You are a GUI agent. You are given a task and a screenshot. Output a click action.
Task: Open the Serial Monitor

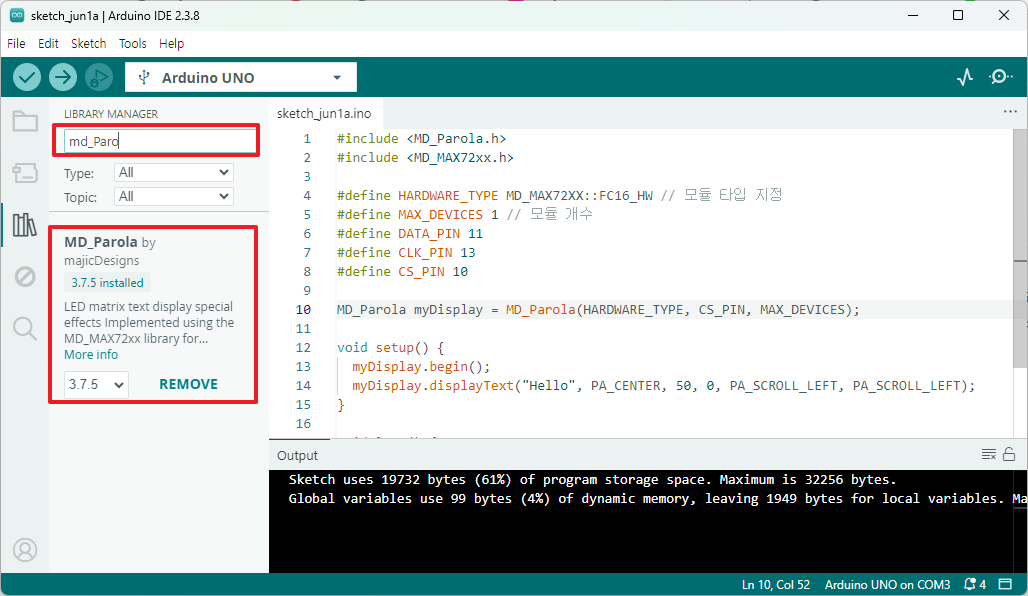tap(1000, 77)
